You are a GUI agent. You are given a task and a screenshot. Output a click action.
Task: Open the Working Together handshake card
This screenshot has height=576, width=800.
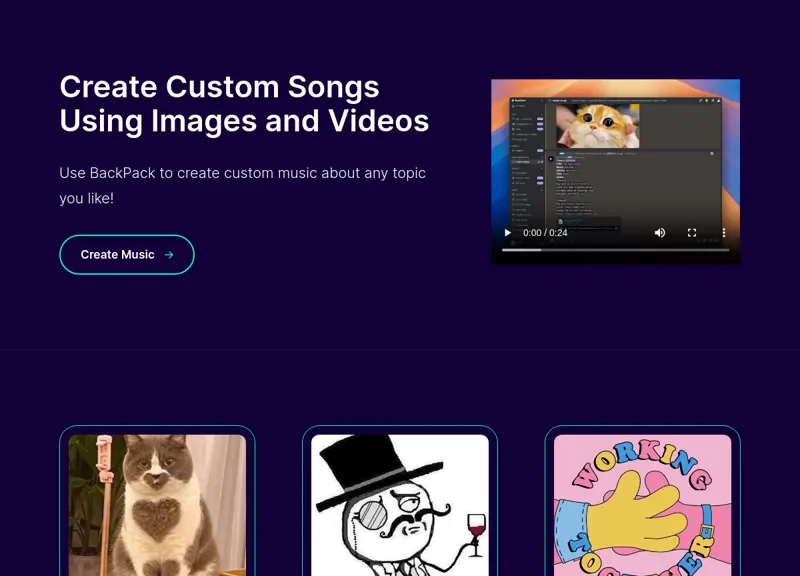pyautogui.click(x=642, y=505)
